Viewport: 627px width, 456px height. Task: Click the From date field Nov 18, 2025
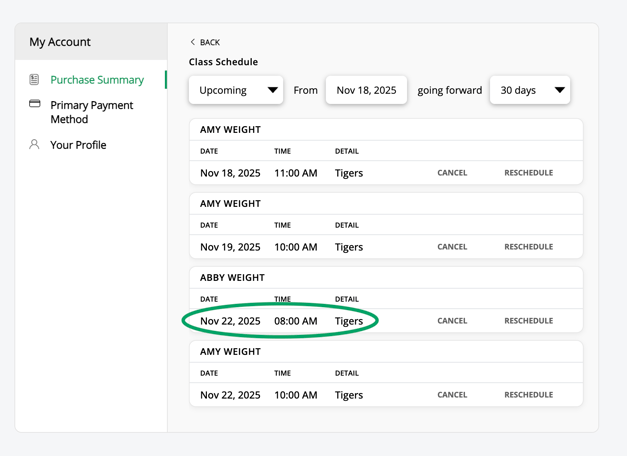coord(366,90)
